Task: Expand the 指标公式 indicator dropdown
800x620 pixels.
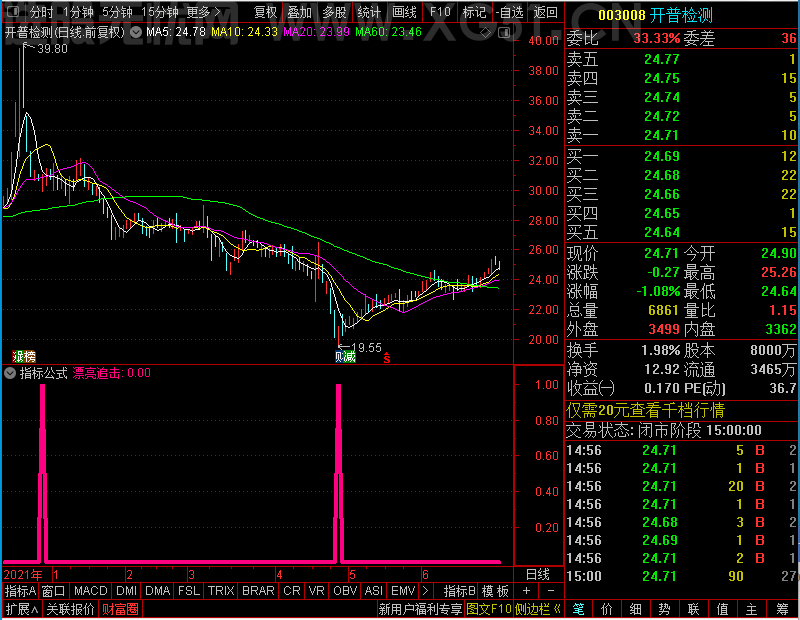Action: click(x=10, y=373)
